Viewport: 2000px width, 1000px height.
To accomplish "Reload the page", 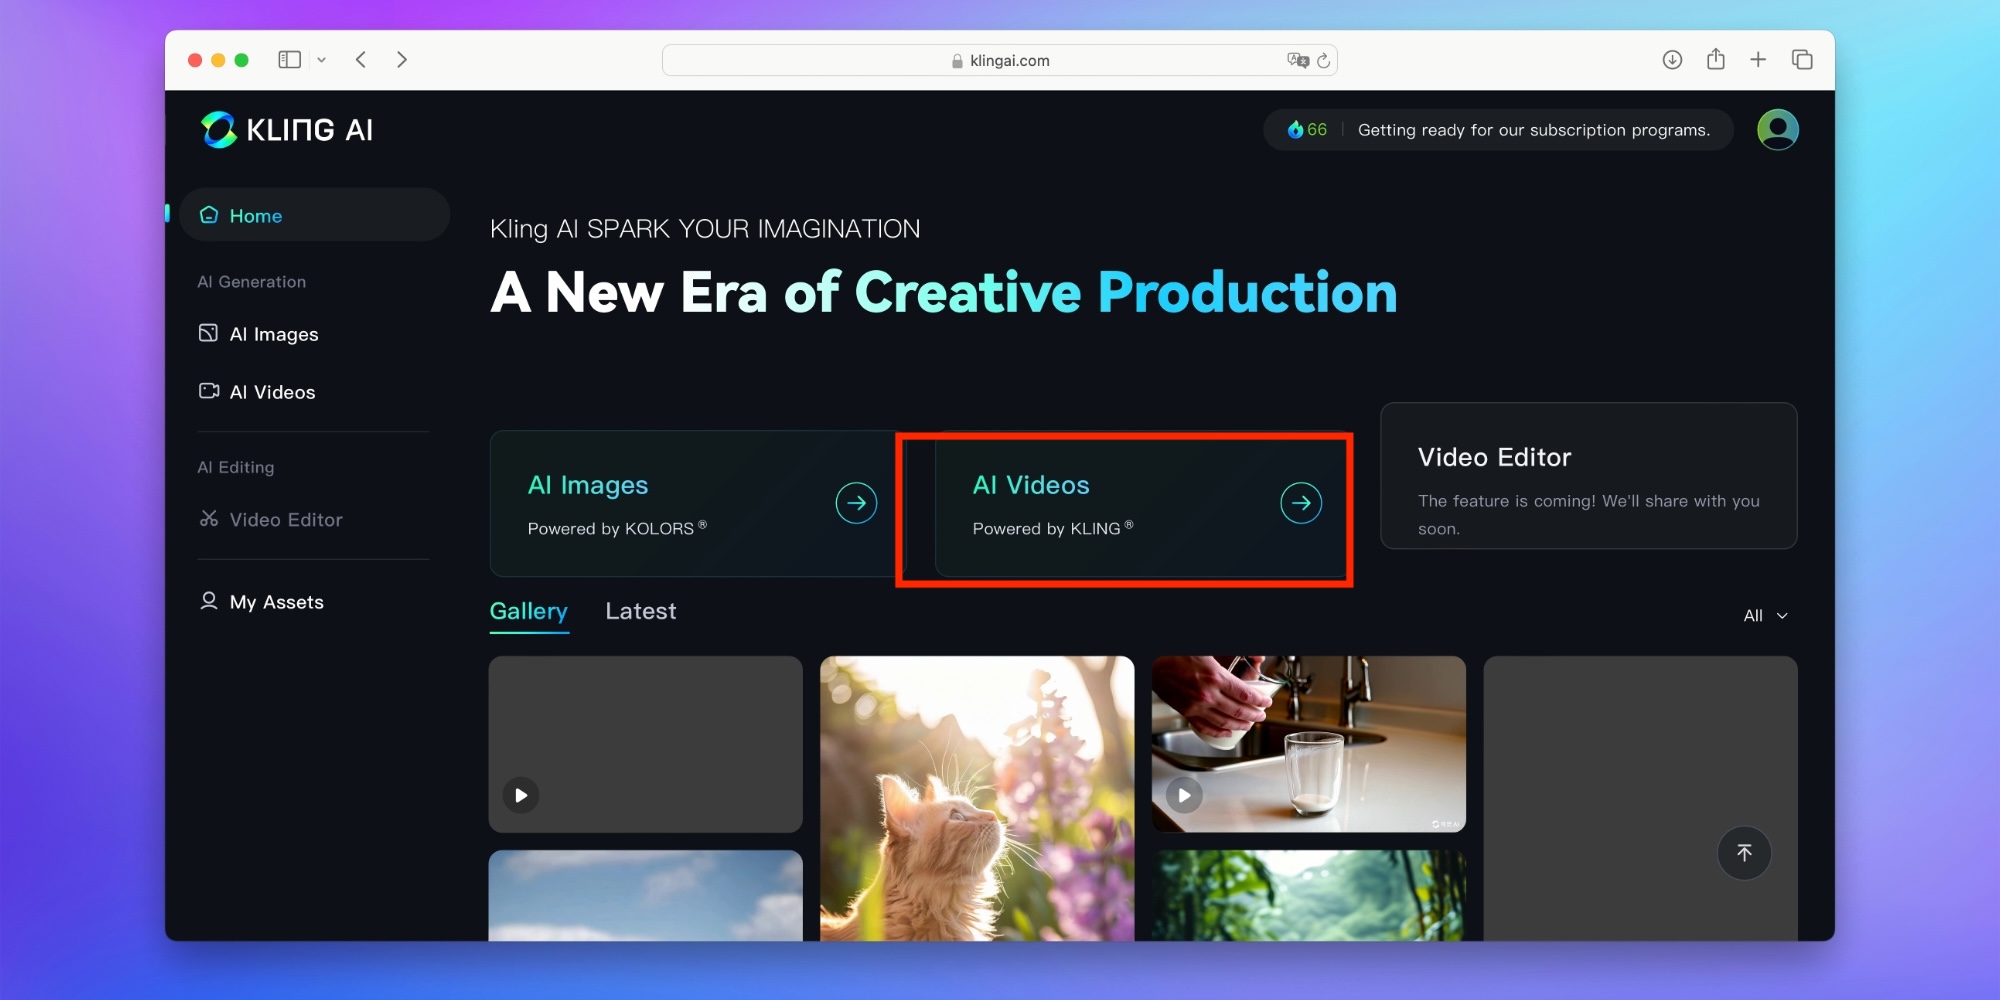I will pos(1323,61).
